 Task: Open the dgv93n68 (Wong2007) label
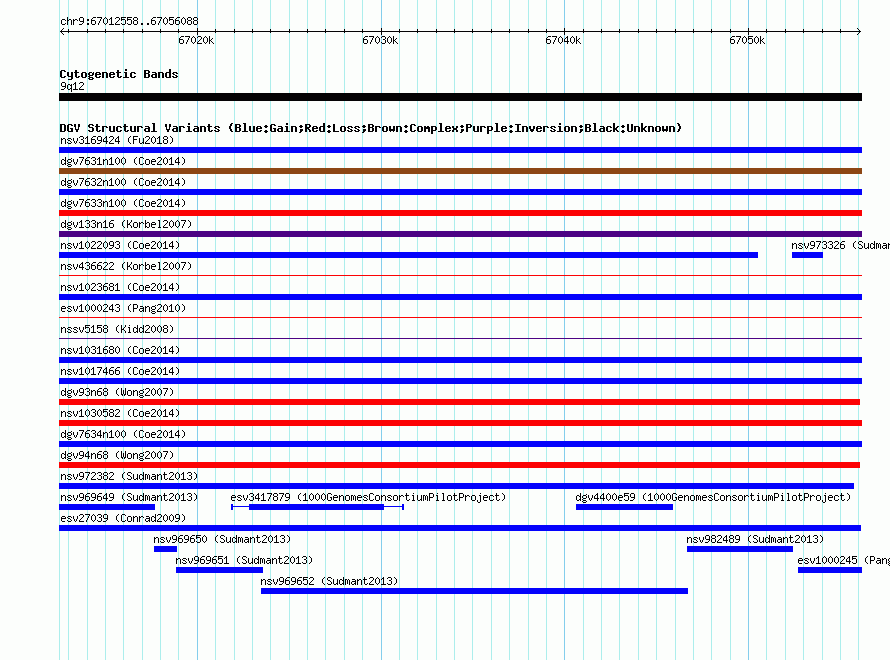coord(117,392)
